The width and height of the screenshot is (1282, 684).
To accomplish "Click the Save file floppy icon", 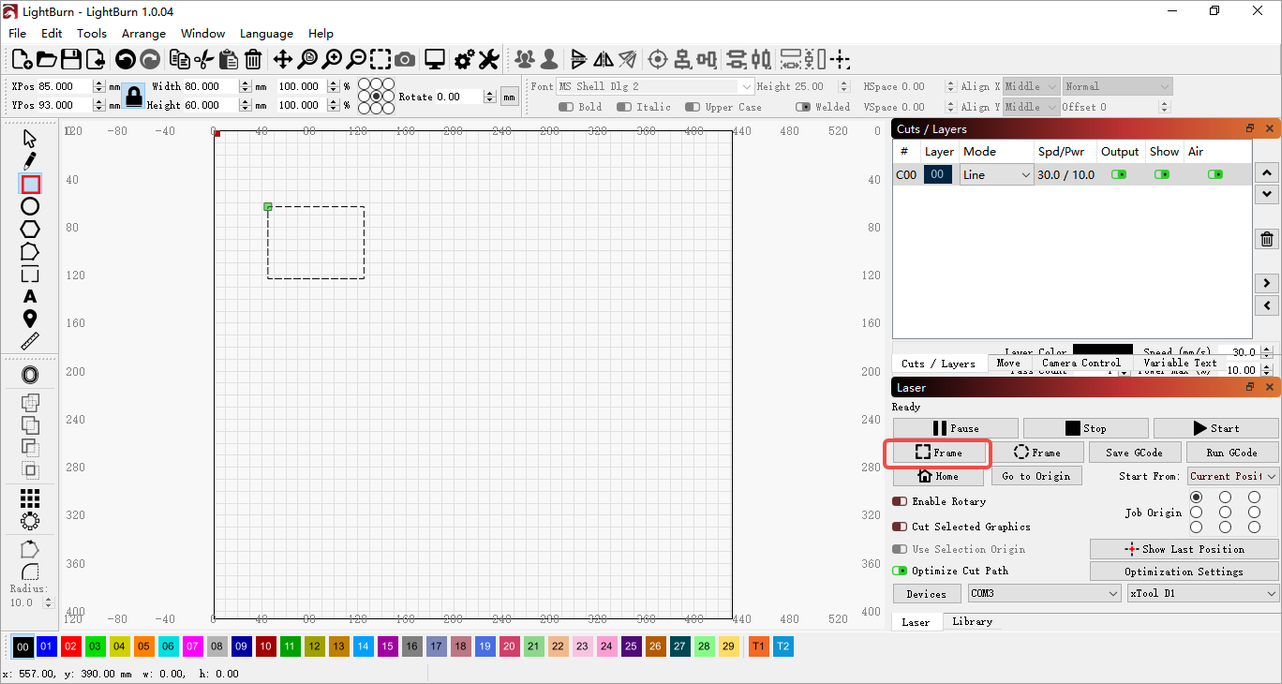I will 71,60.
